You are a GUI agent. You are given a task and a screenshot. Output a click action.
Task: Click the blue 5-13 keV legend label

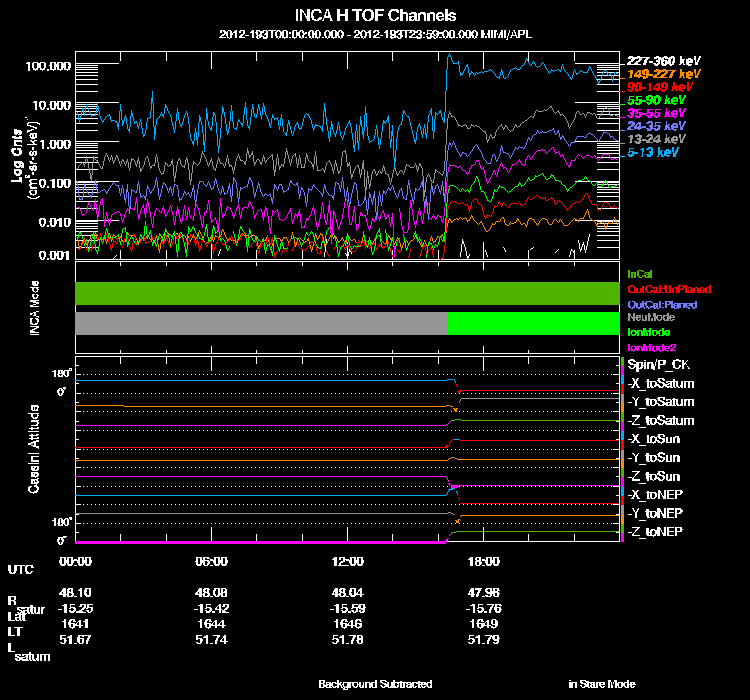click(x=654, y=153)
